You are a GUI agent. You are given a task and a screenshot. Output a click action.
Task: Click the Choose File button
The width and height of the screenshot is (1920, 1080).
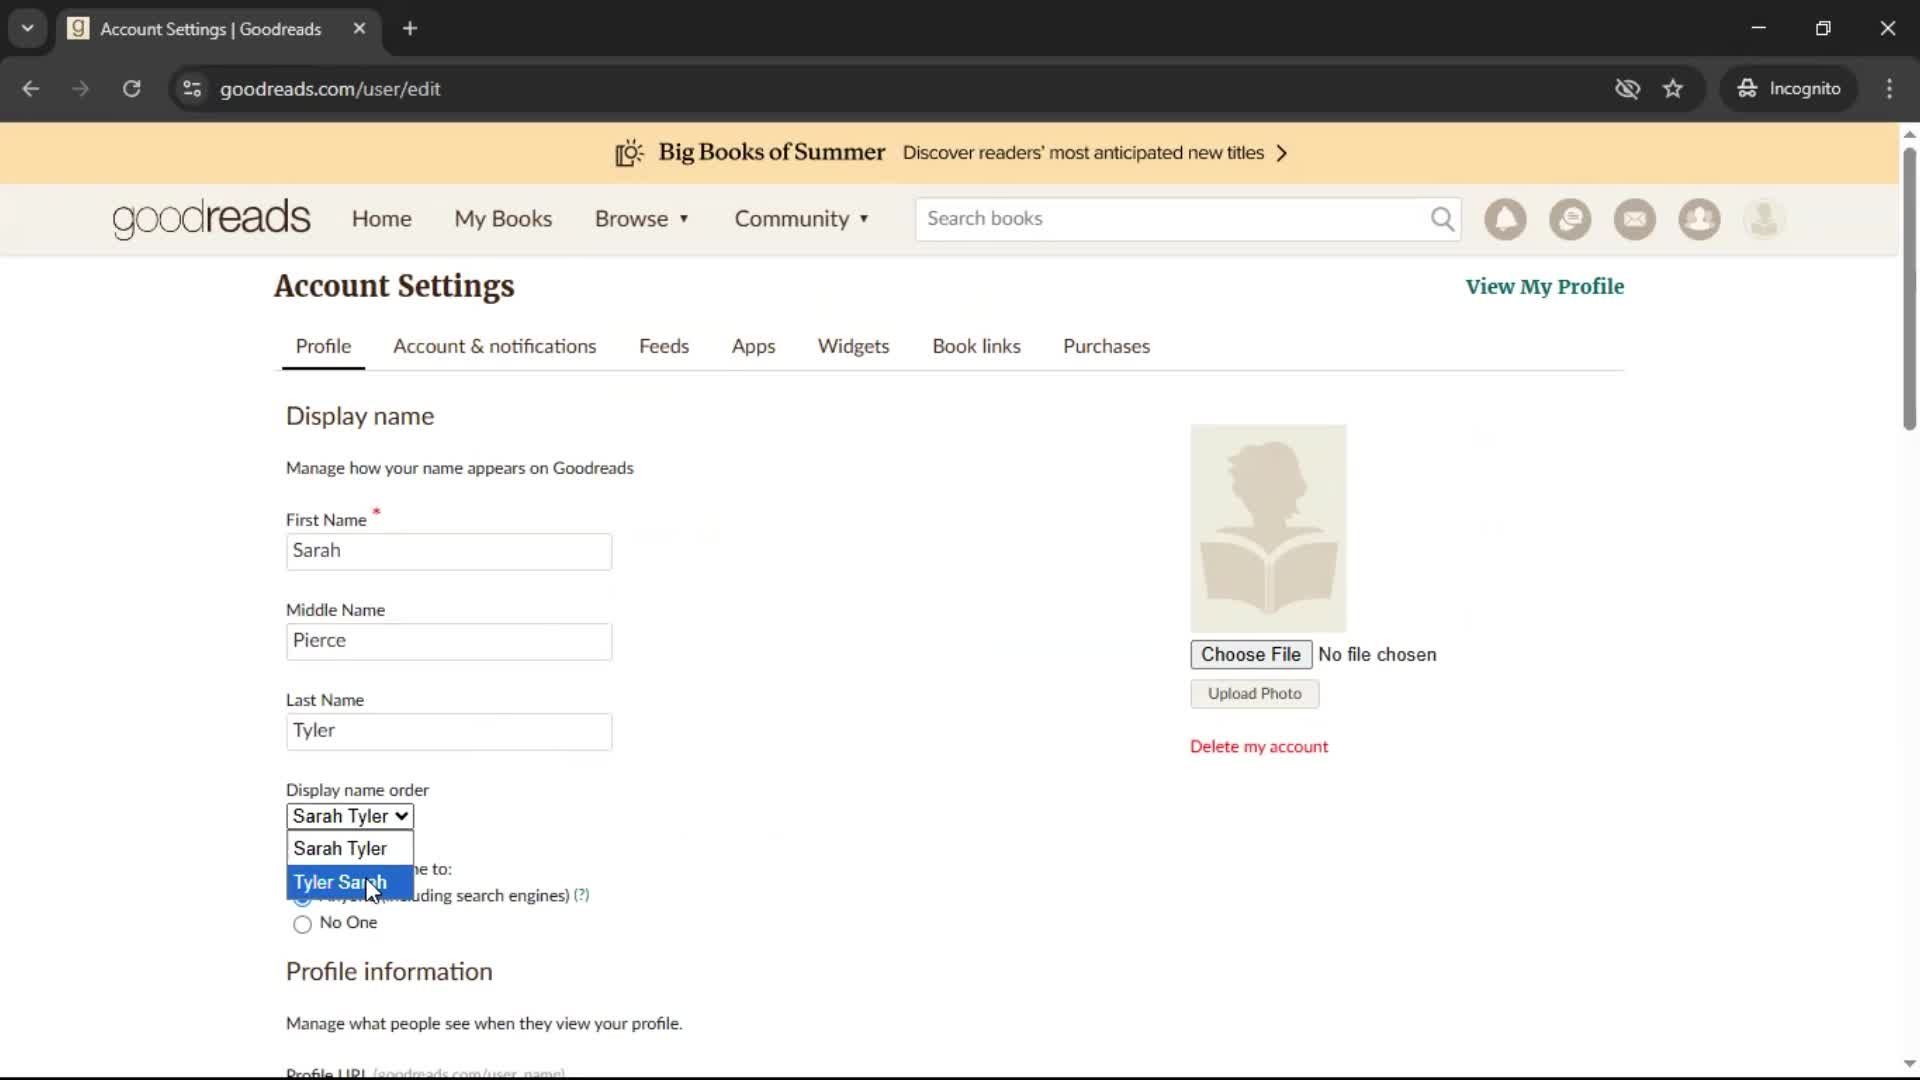pos(1251,655)
